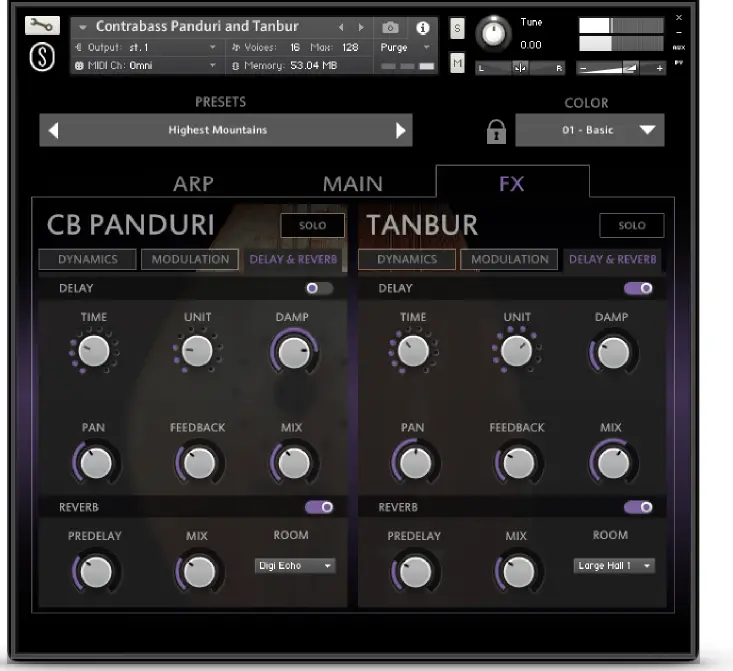
Task: Open CB Panduri Delay & Reverb sub-tab
Action: 293,260
